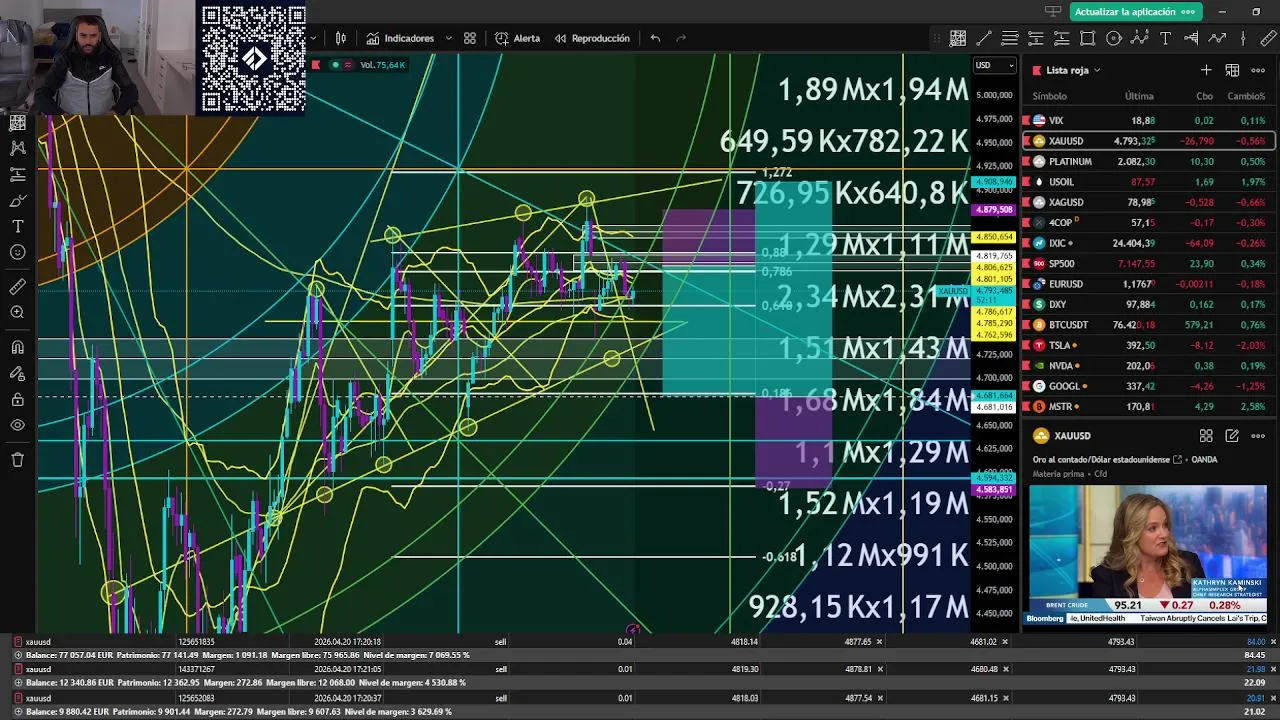Delete drawings with the trash icon

[x=17, y=459]
